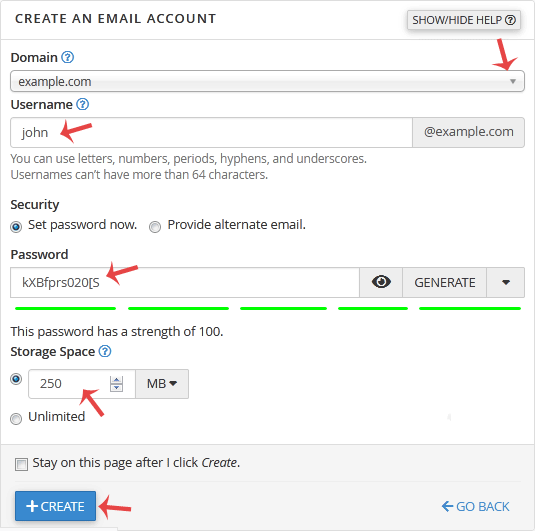Click the storage decrement down arrow
This screenshot has width=535, height=531.
pos(116,388)
